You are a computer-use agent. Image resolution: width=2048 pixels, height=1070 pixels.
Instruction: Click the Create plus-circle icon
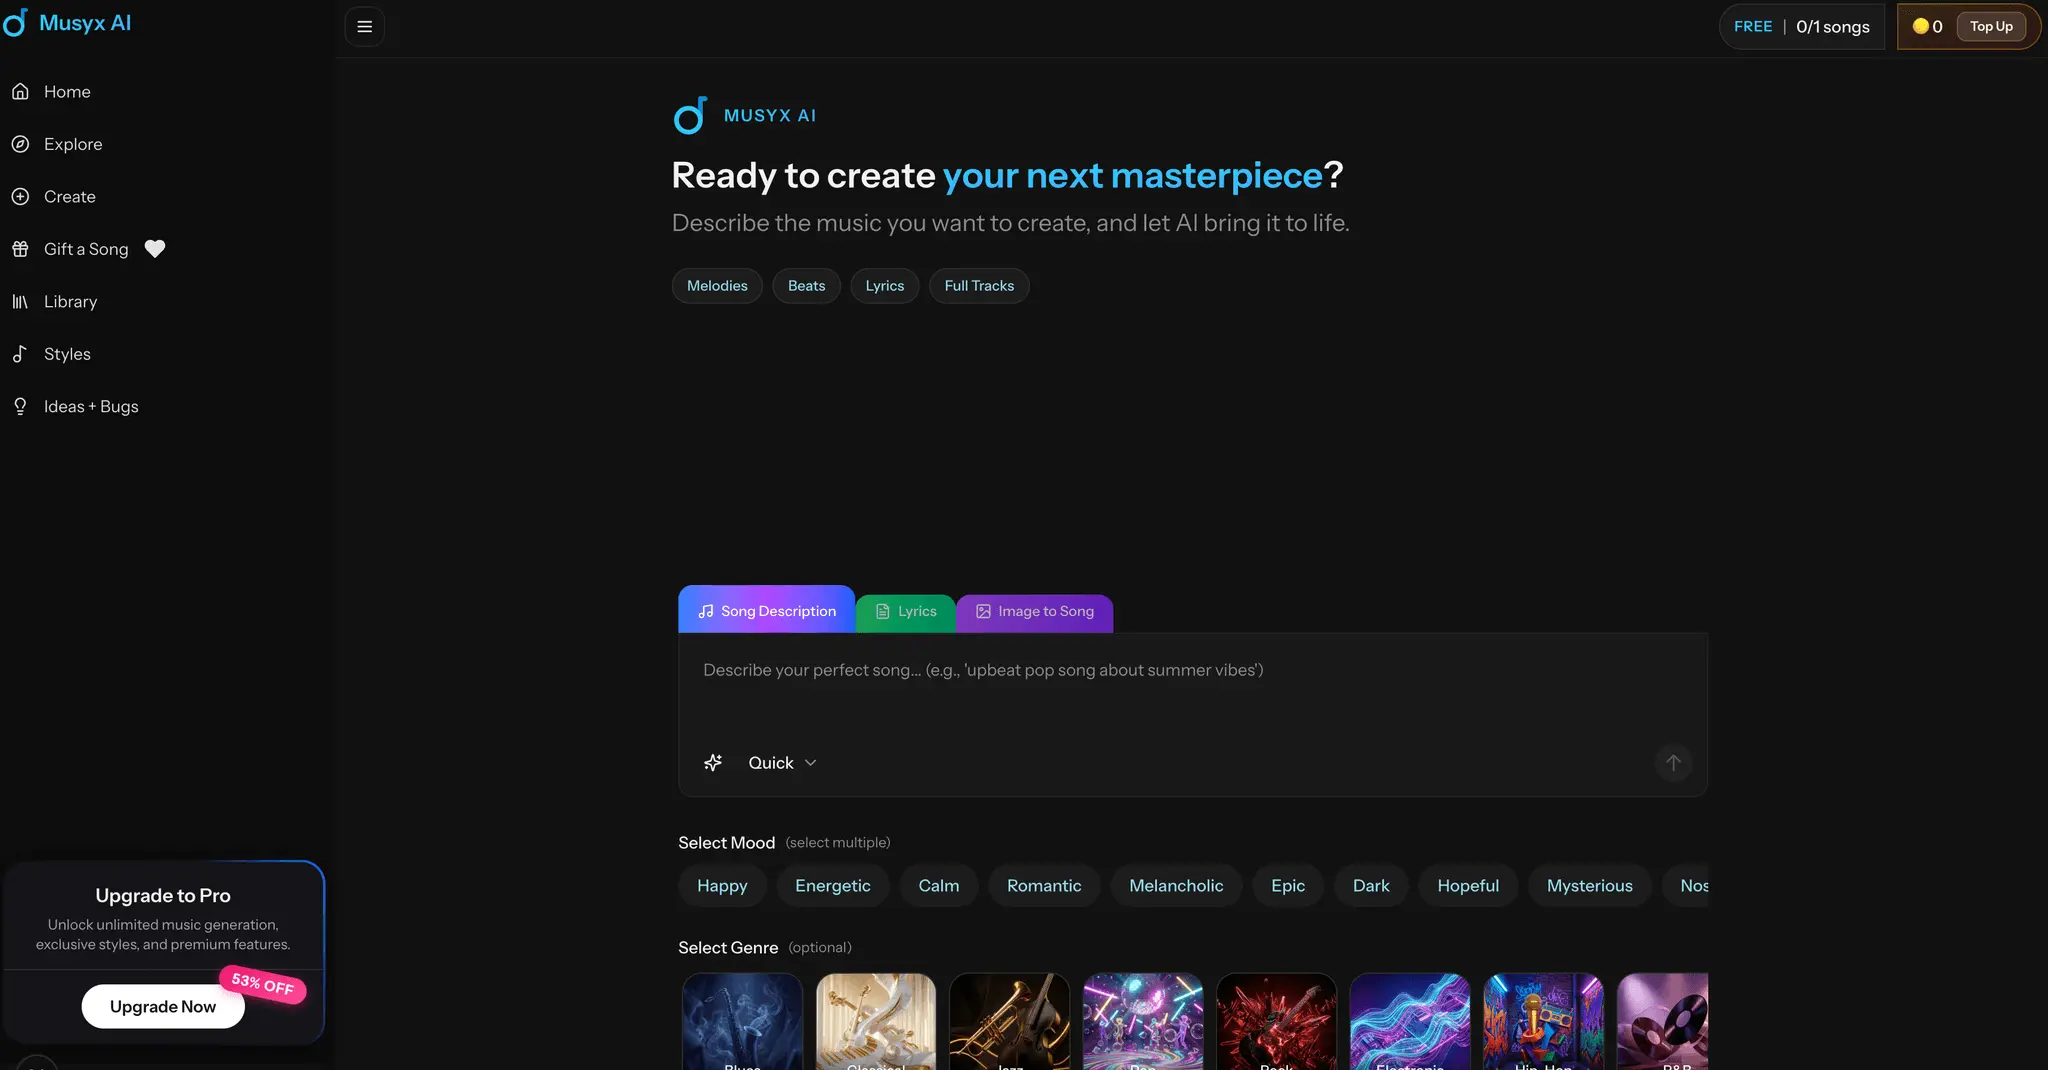click(x=20, y=197)
